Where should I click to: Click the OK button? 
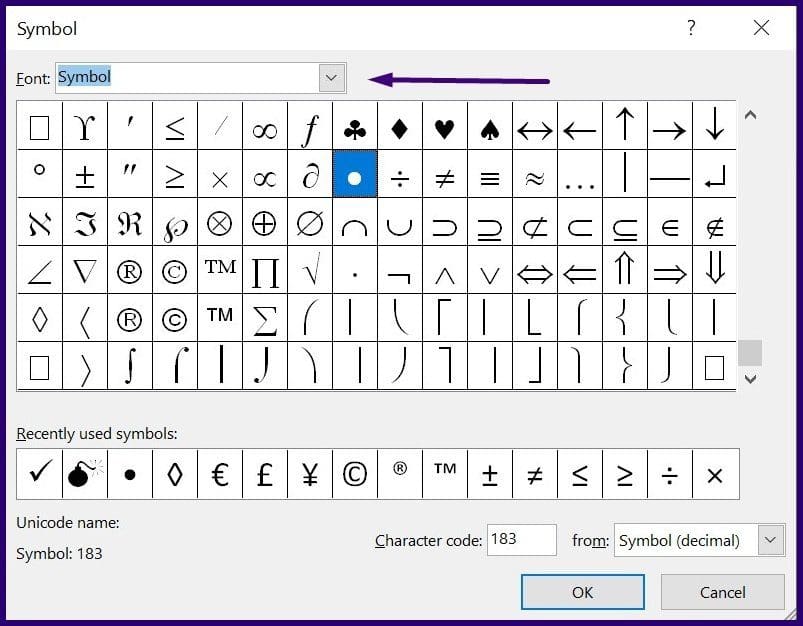582,592
